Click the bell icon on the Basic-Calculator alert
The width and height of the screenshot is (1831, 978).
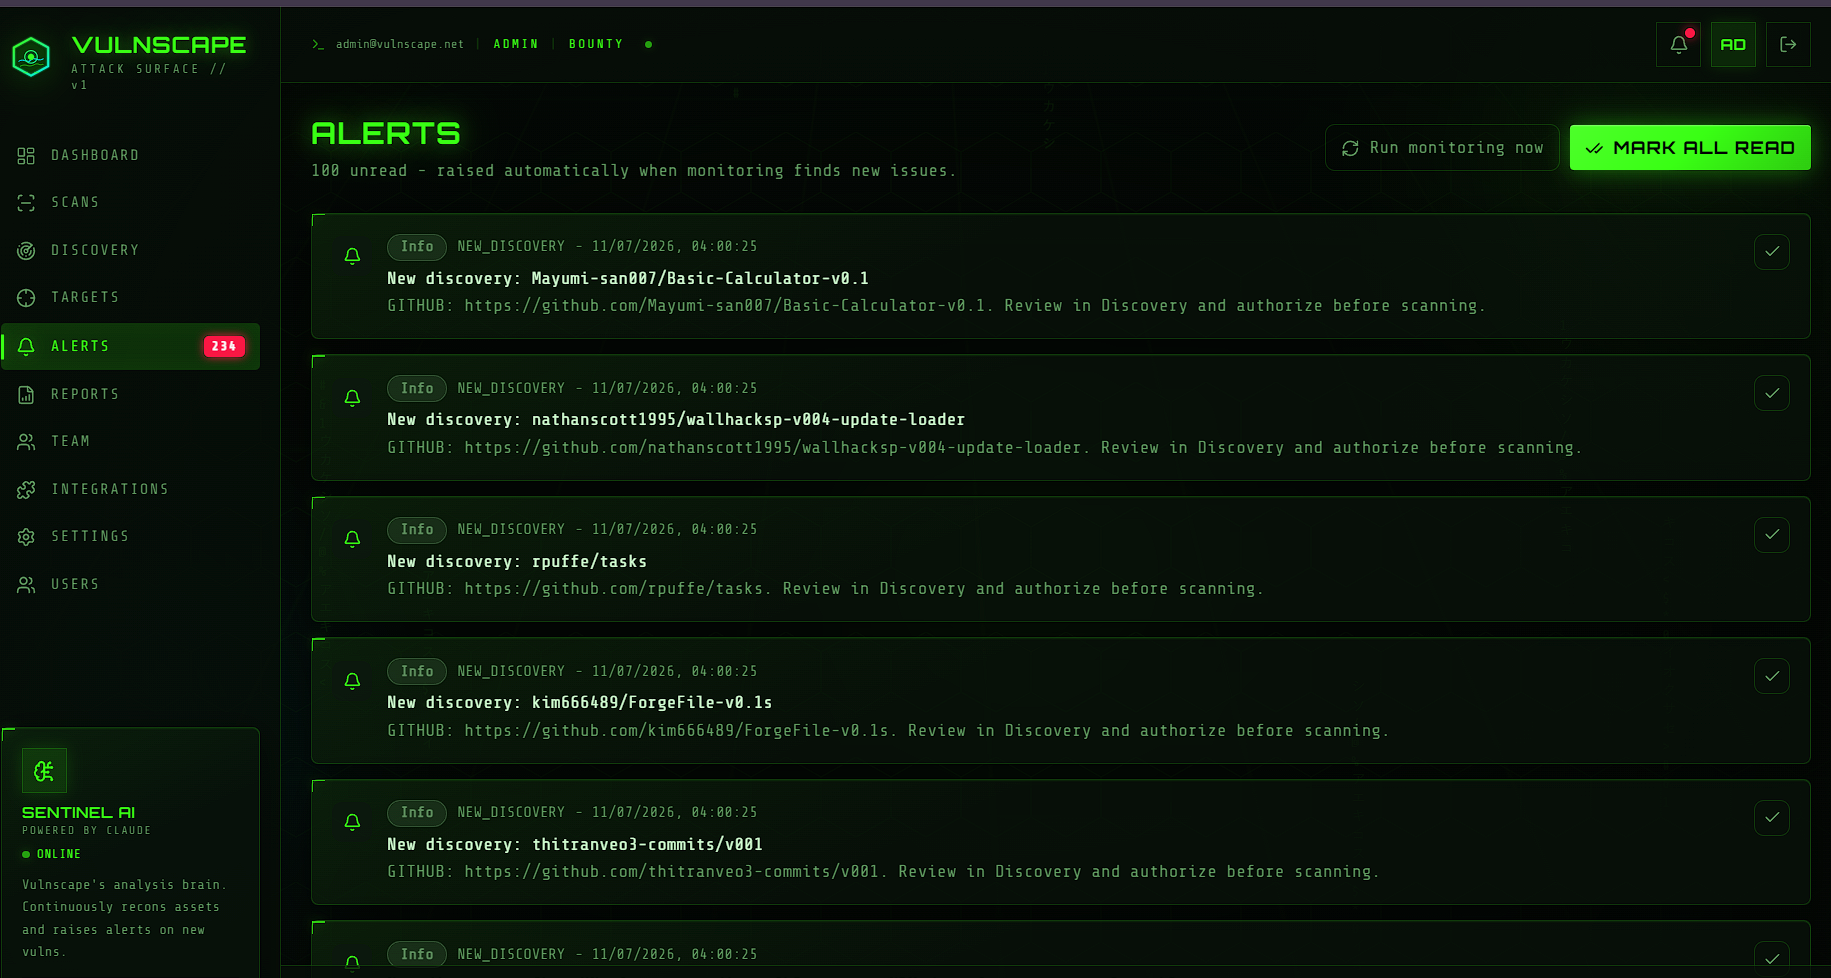[x=352, y=256]
